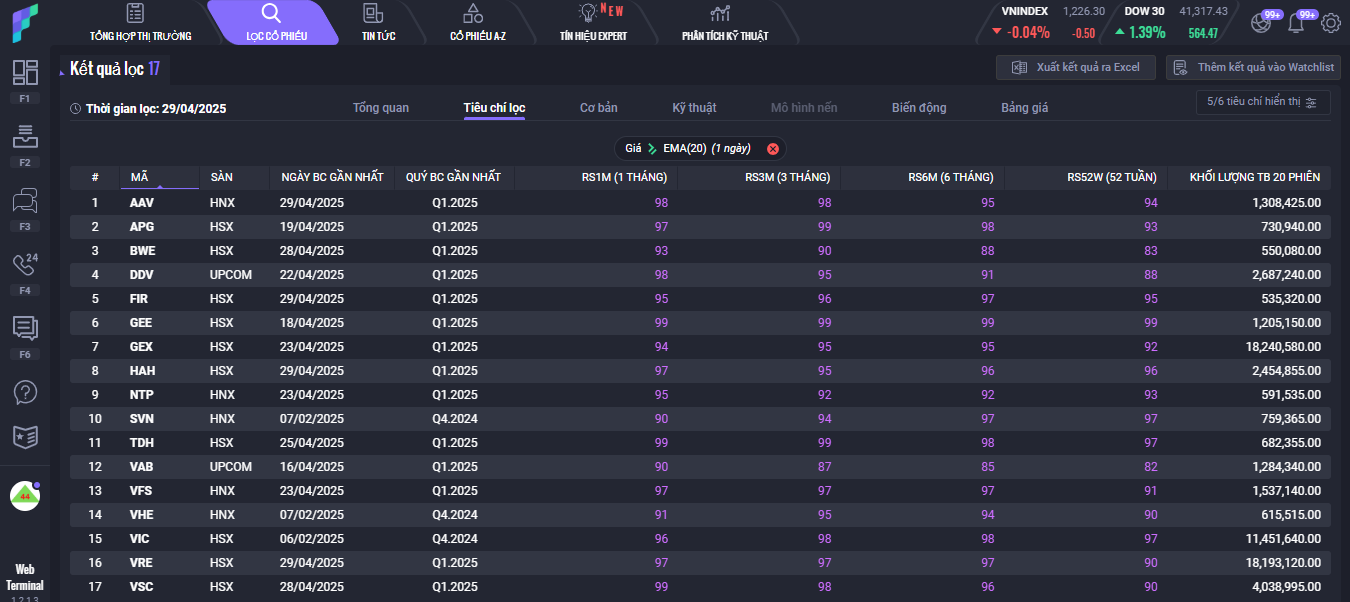Click the globe news icon
Screen dimensions: 1350x602
[1262, 22]
